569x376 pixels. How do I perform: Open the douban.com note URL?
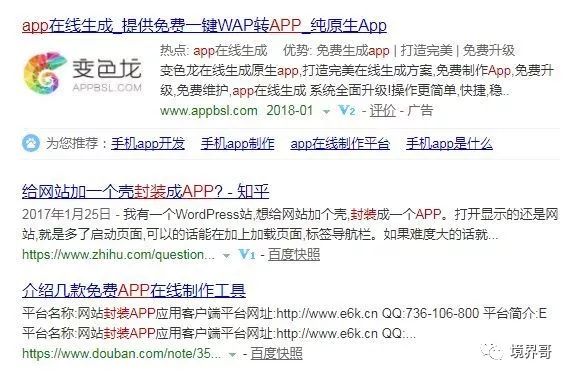click(x=121, y=353)
